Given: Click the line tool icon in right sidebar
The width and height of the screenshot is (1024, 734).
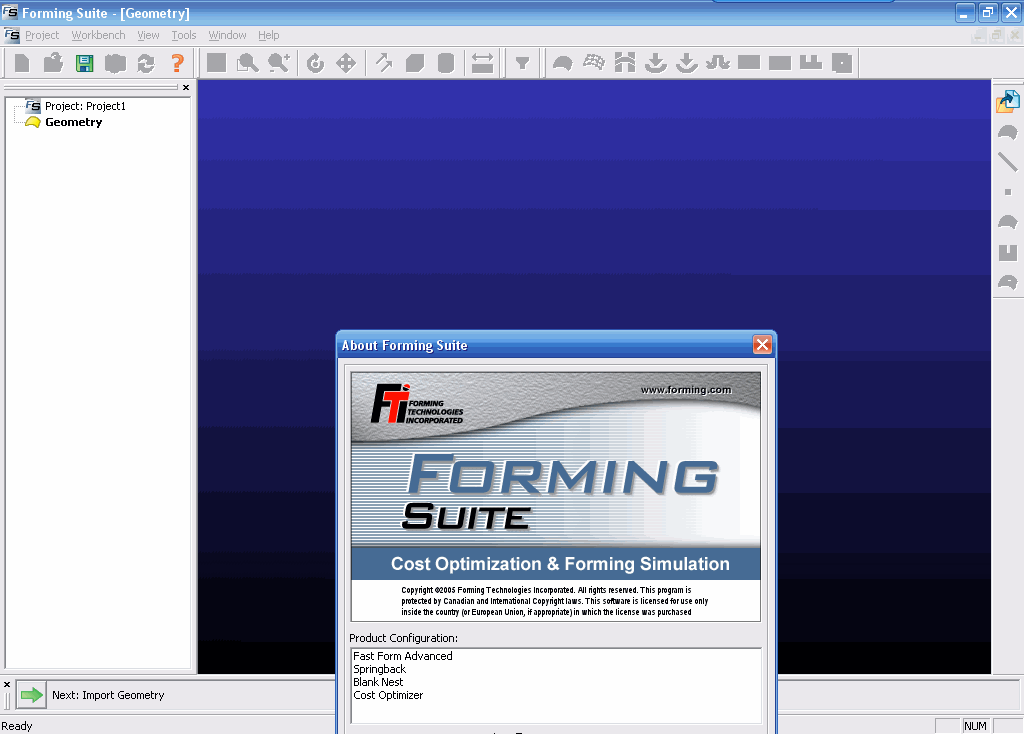Looking at the screenshot, I should click(x=1008, y=161).
